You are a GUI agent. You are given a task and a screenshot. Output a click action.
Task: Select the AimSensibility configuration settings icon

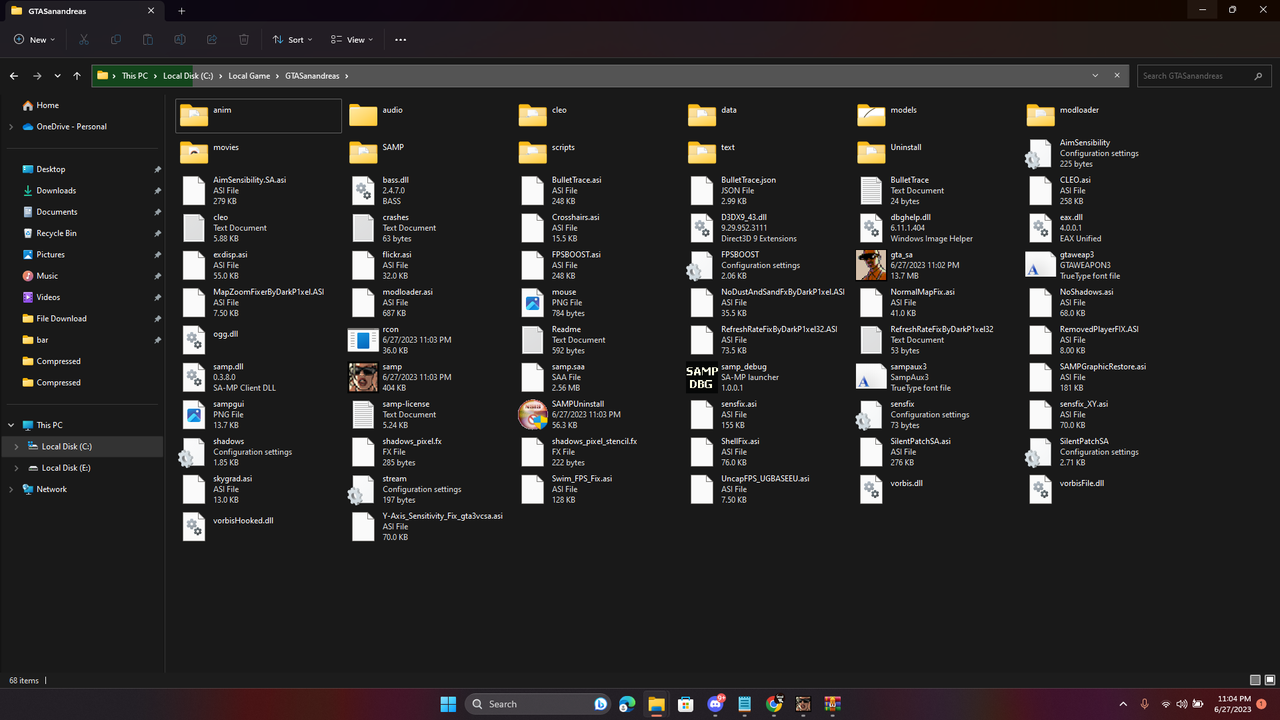click(x=1040, y=153)
